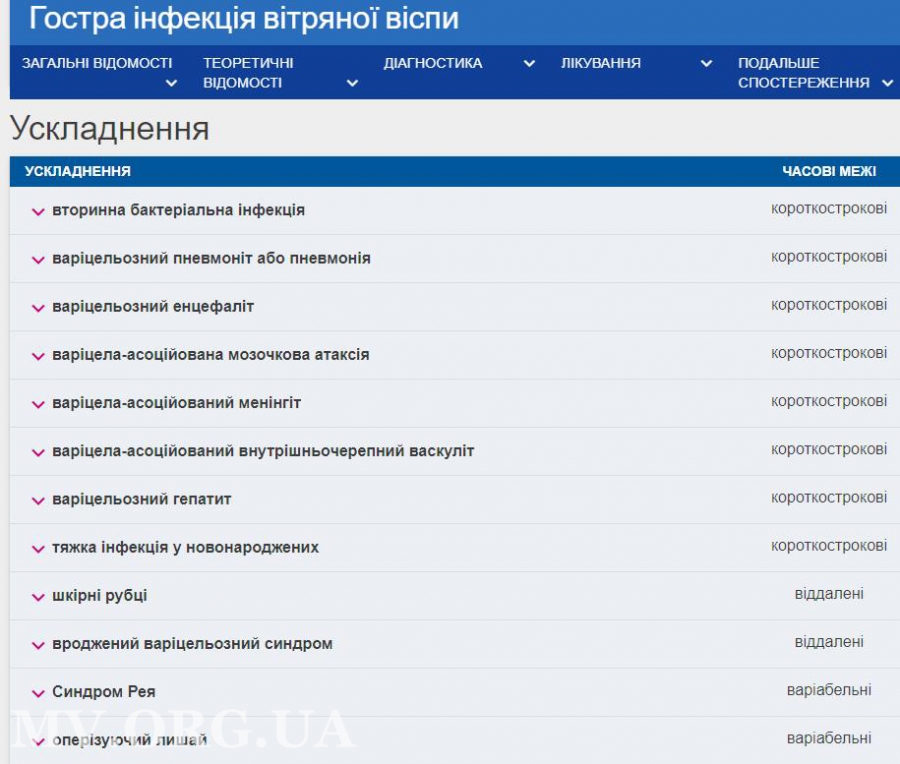Click chevron beside тяжка інфекція у новонароджених
Image resolution: width=900 pixels, height=764 pixels.
(38, 549)
